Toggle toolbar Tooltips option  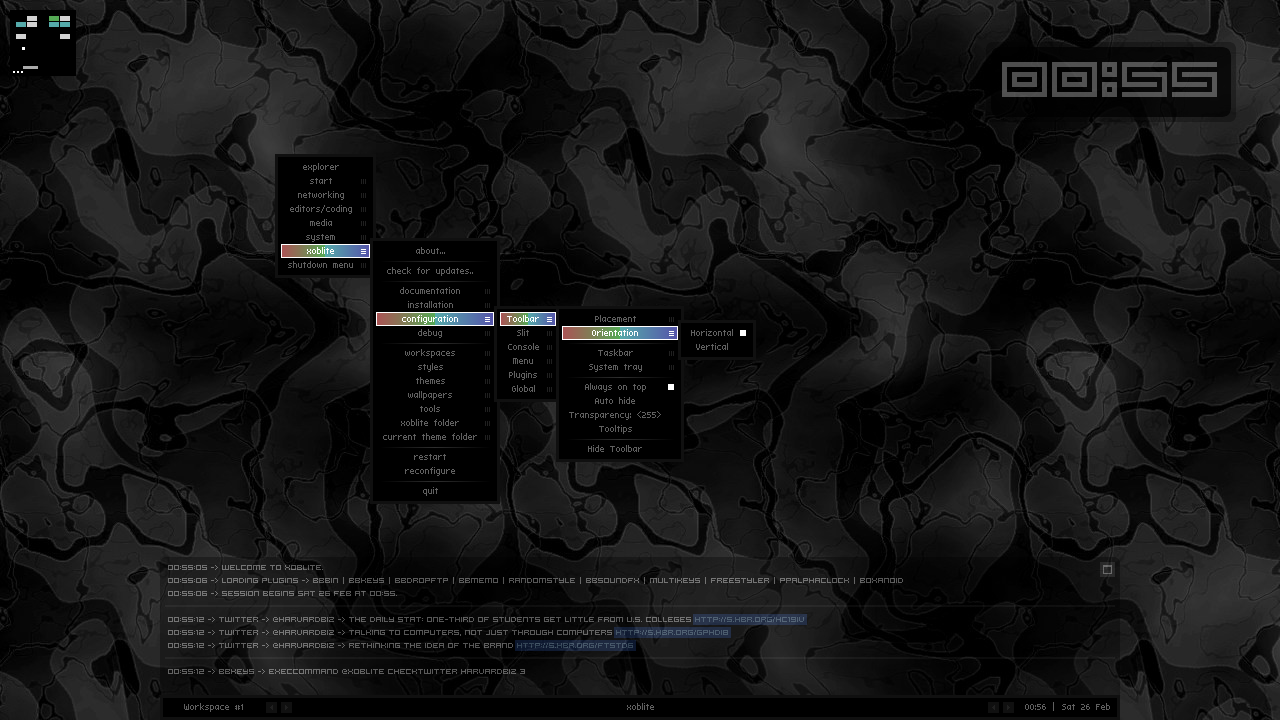pyautogui.click(x=619, y=429)
